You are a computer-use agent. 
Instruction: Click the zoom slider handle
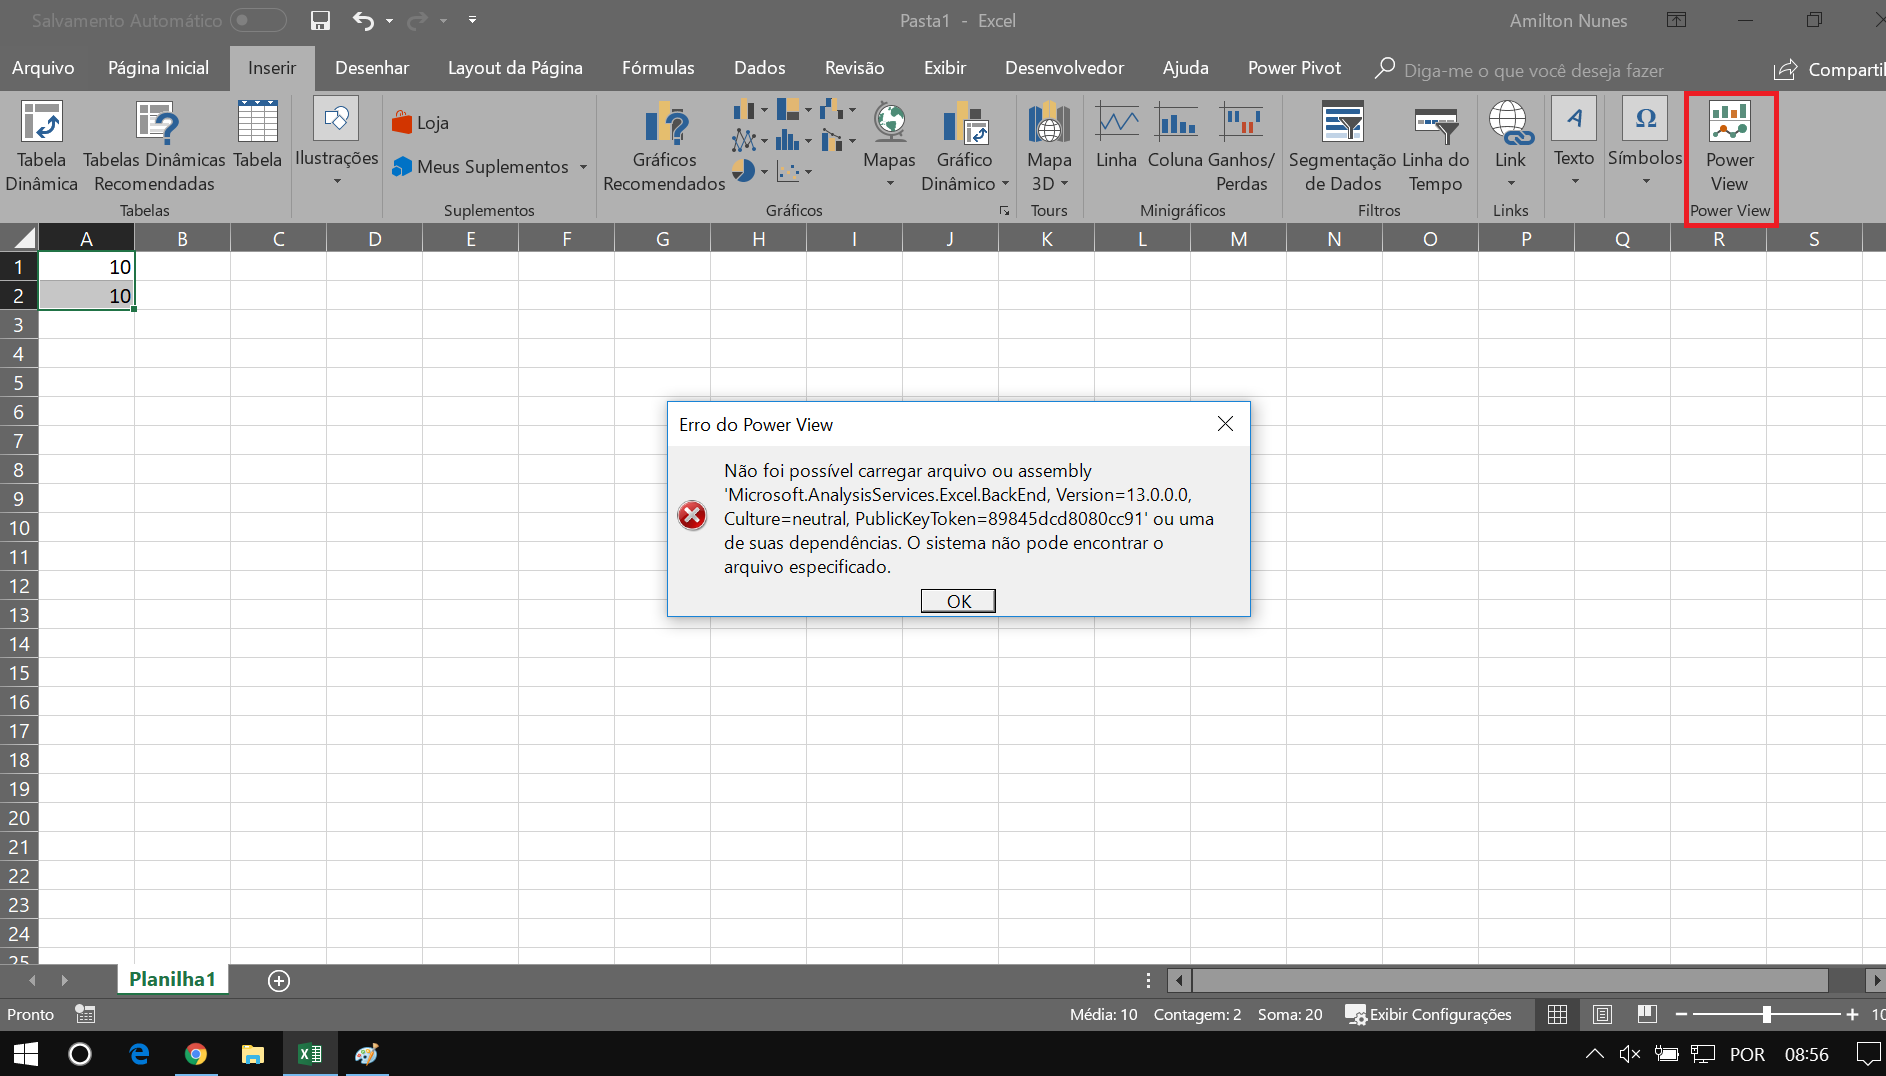(1767, 1014)
